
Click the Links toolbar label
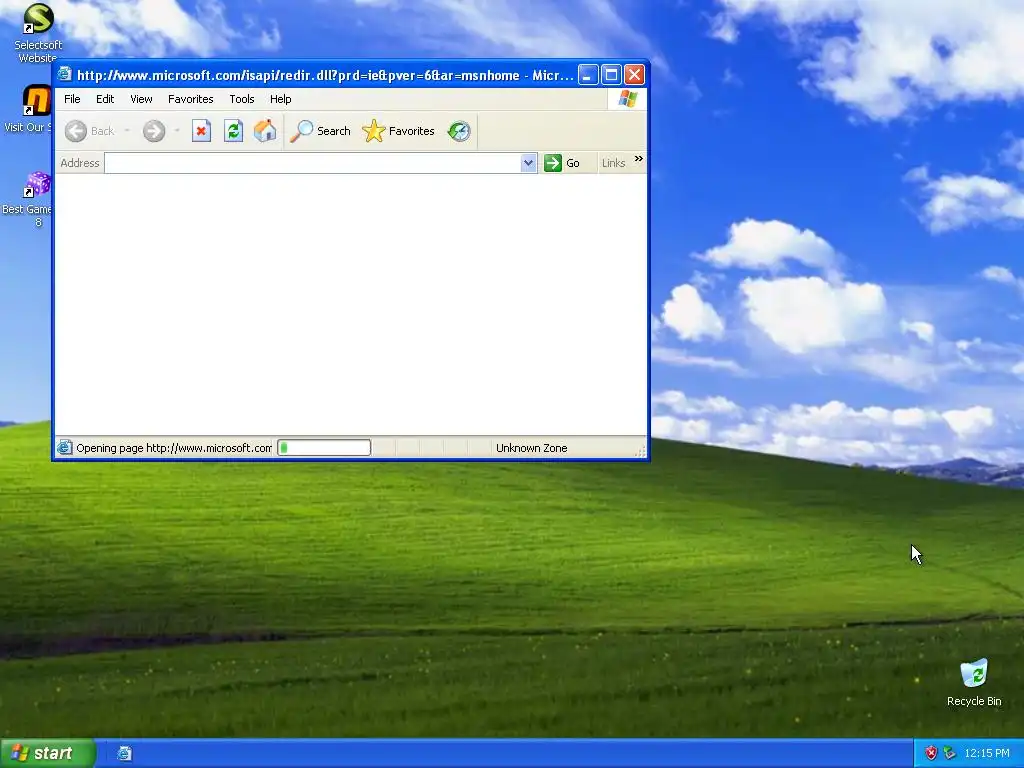(x=613, y=163)
